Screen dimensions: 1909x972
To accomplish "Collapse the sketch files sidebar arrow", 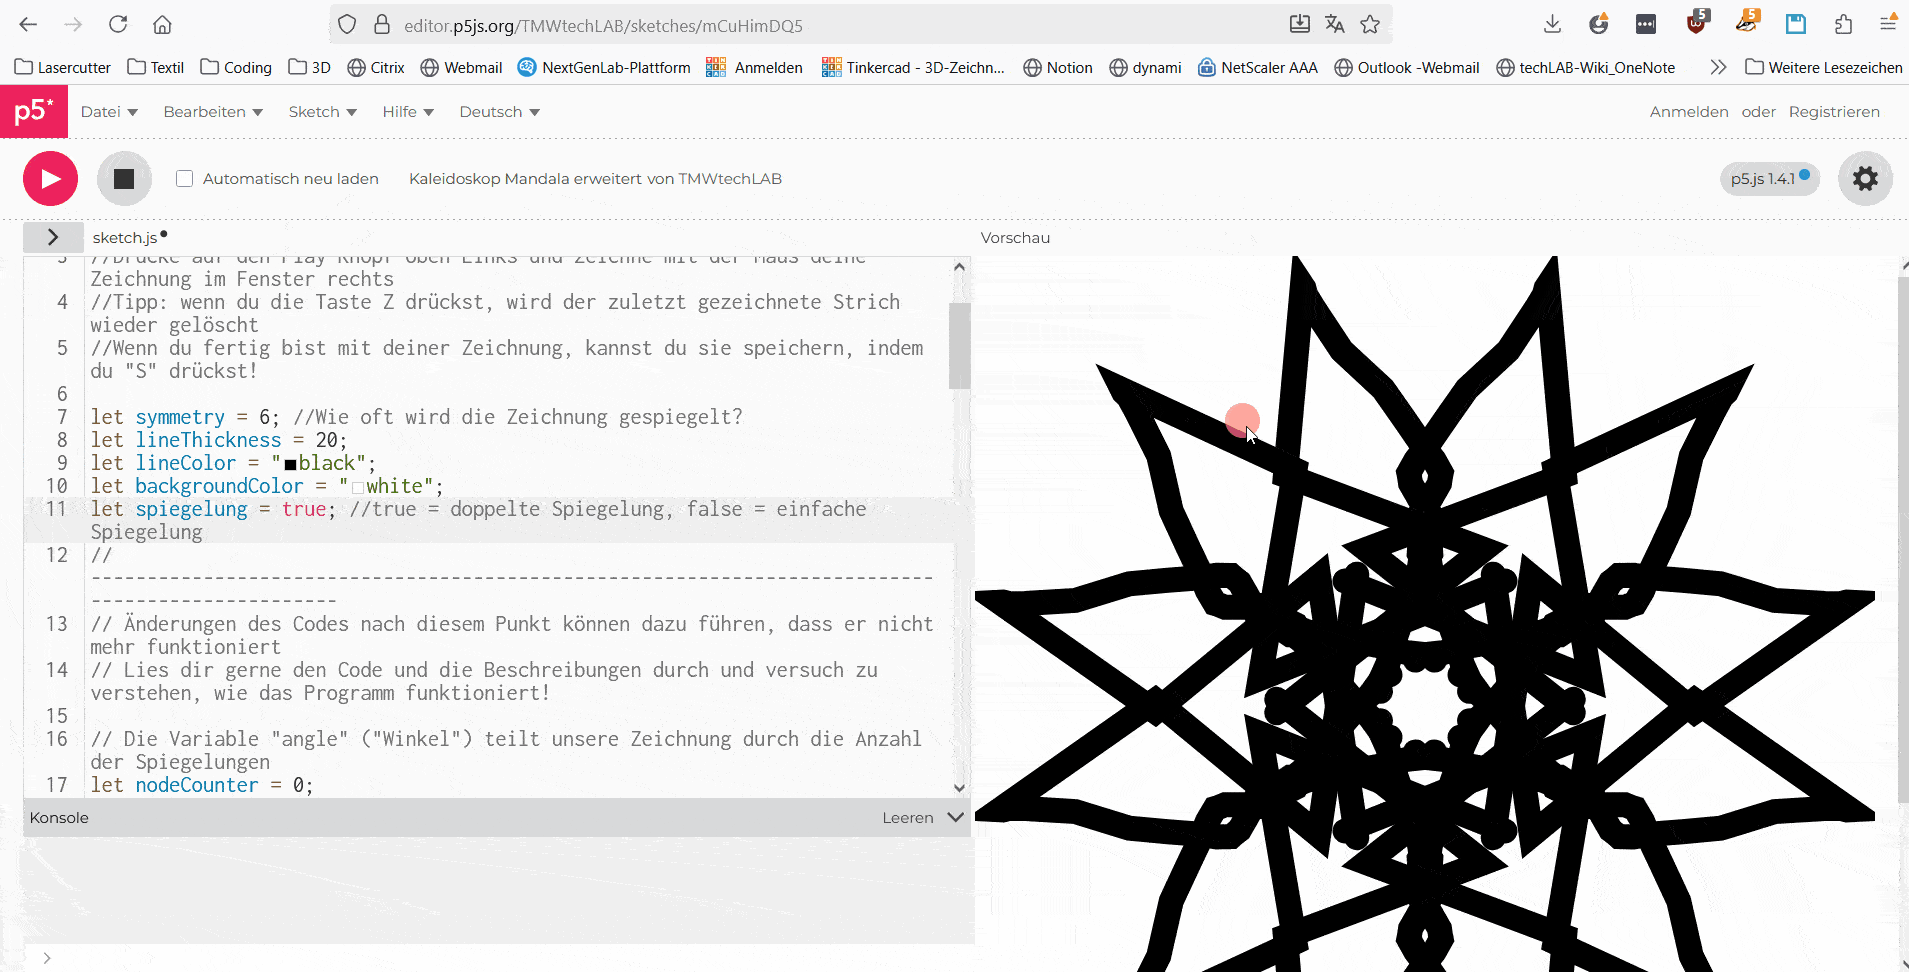I will 52,237.
